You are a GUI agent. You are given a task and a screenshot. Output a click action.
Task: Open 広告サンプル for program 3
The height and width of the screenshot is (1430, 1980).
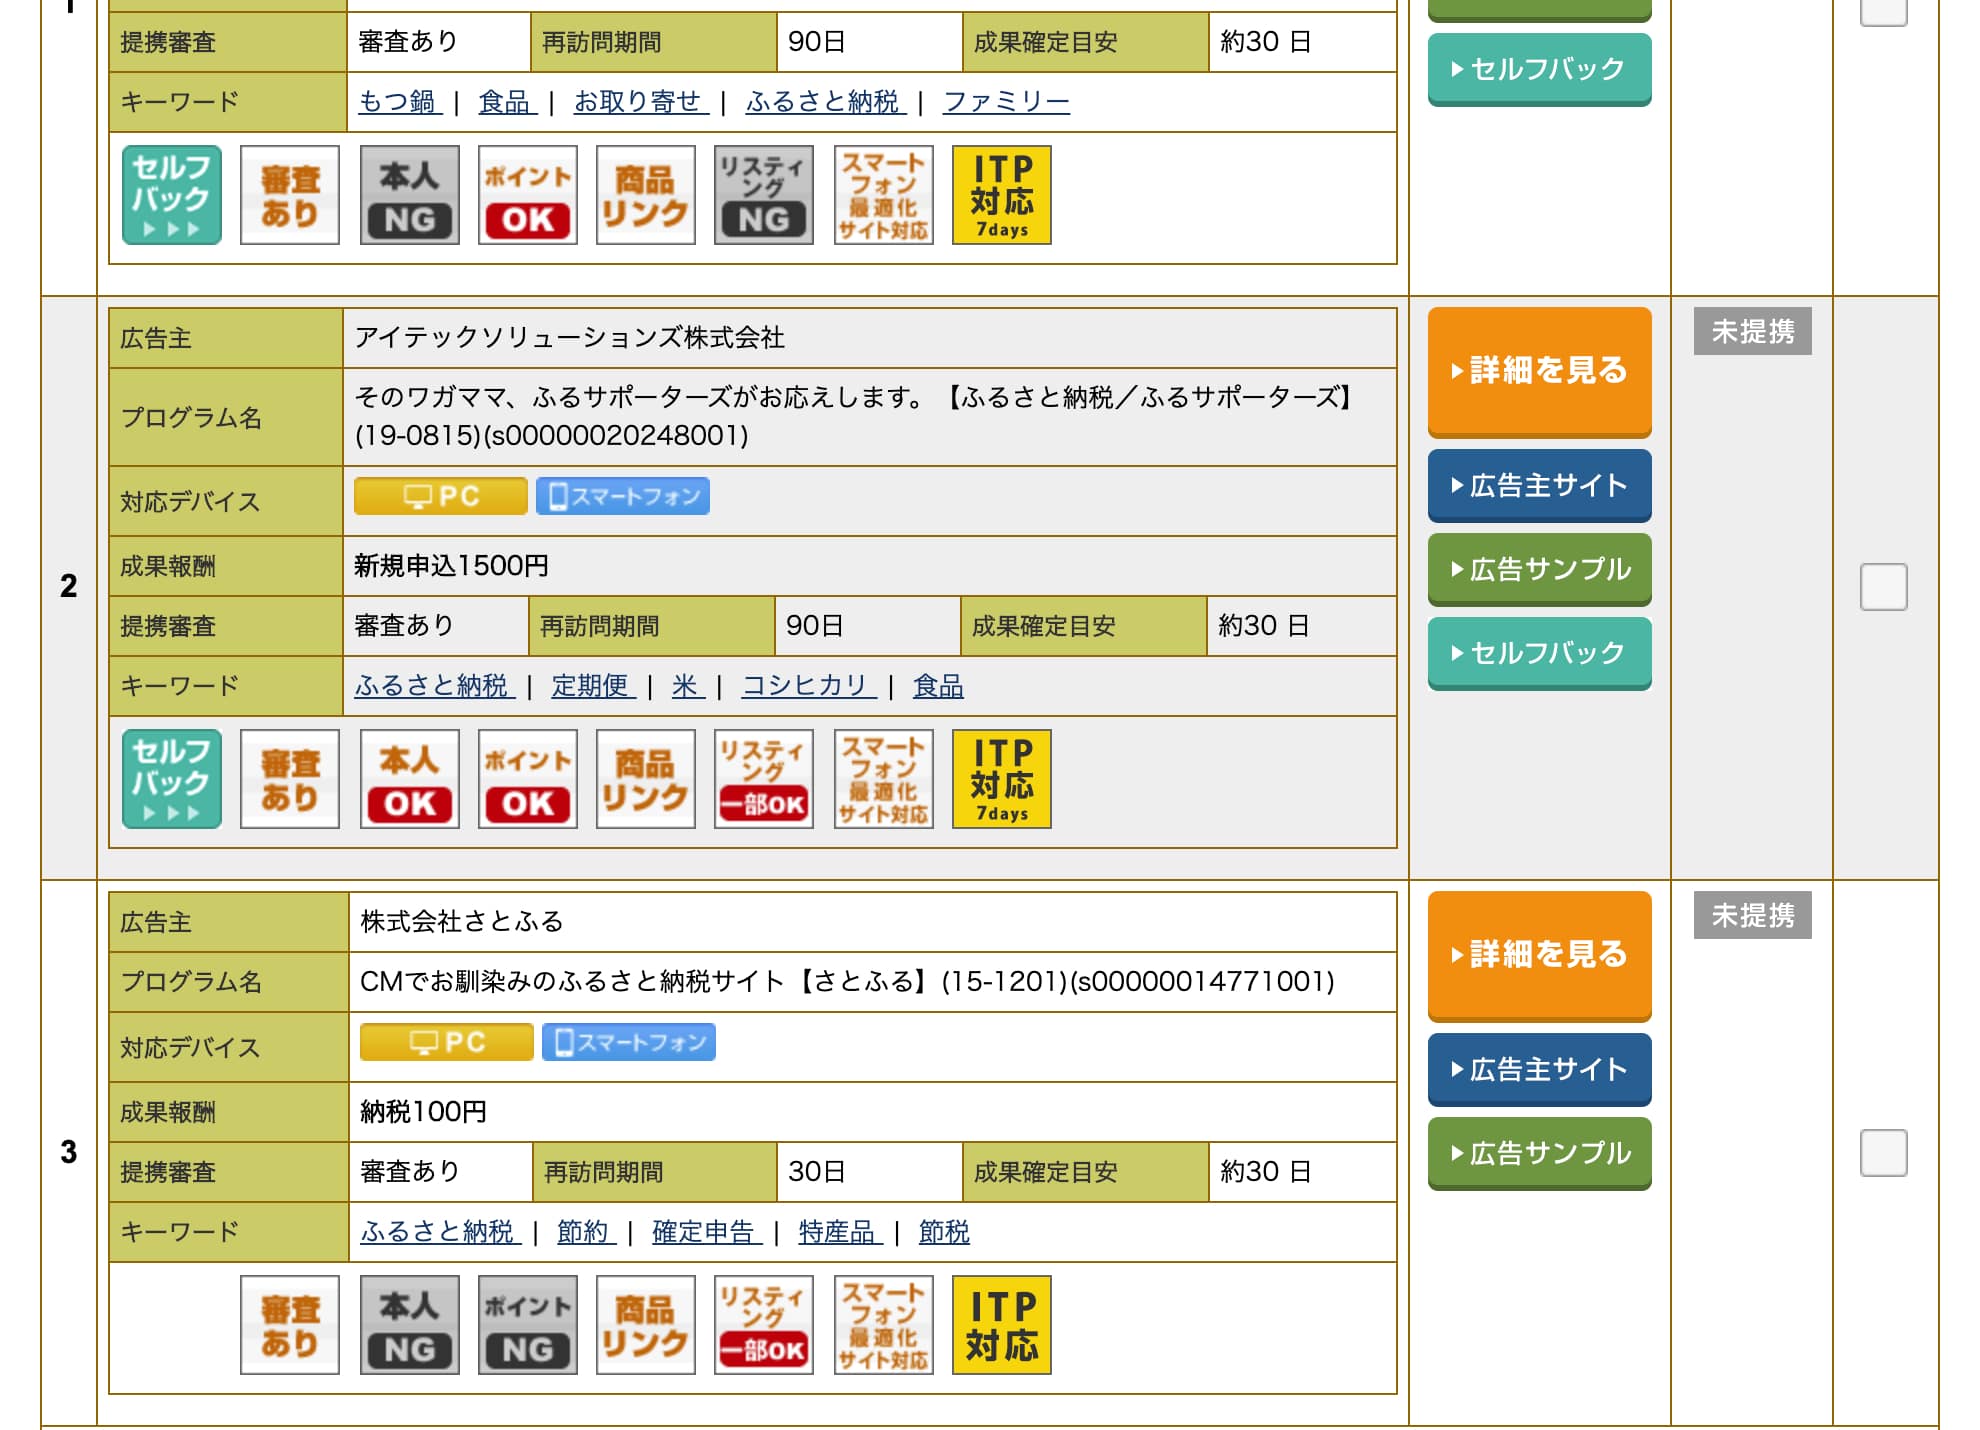point(1539,1154)
